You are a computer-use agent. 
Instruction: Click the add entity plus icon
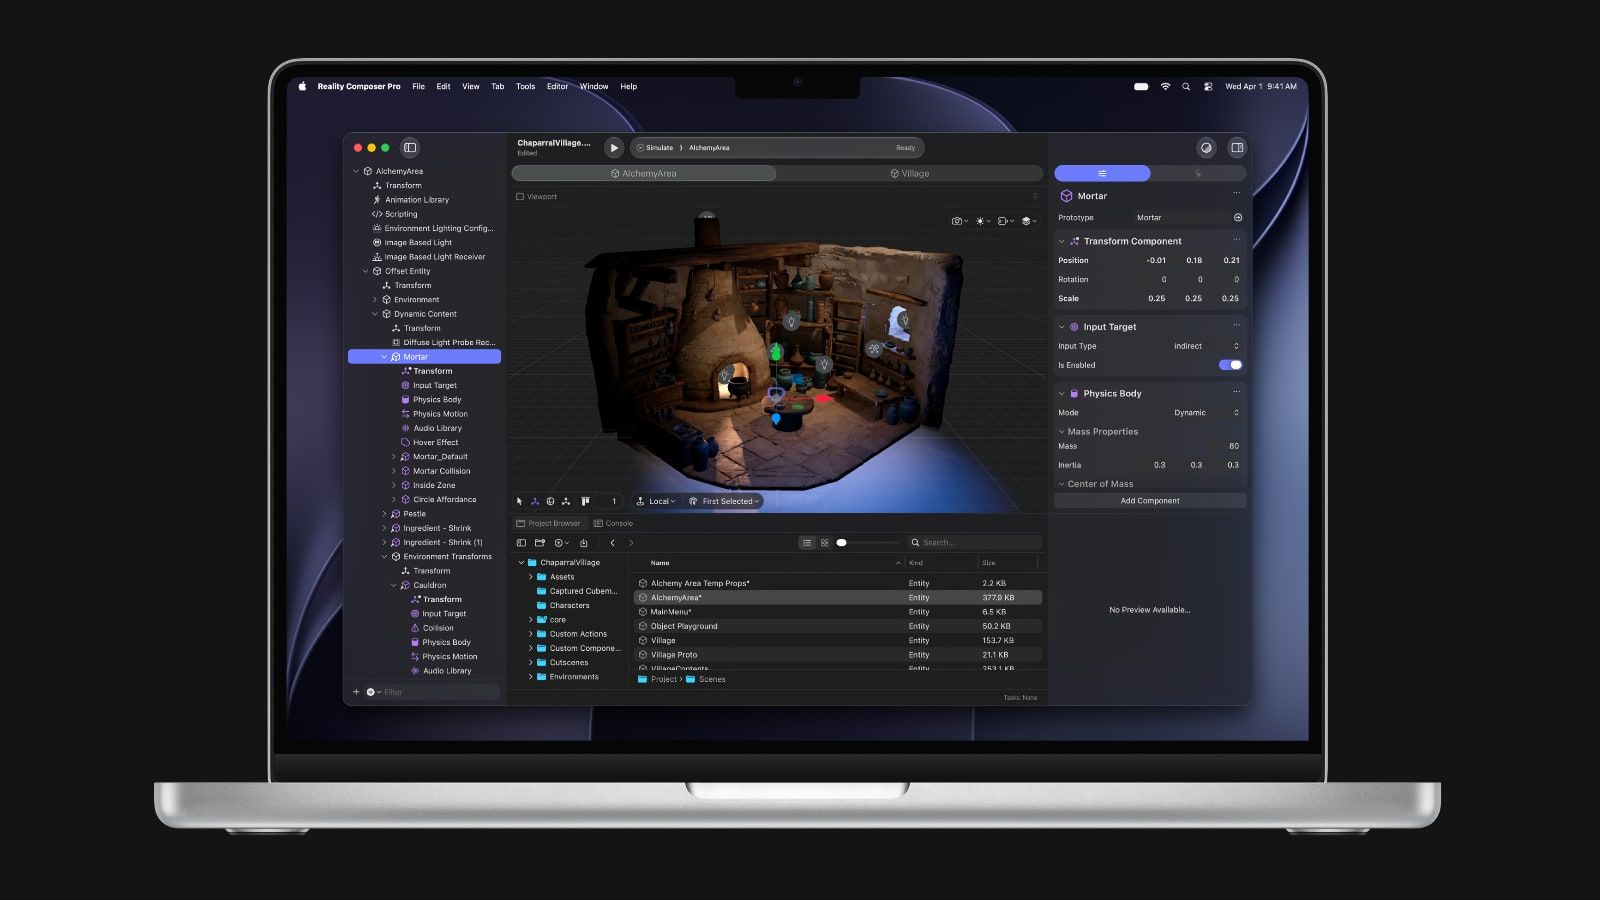point(356,692)
